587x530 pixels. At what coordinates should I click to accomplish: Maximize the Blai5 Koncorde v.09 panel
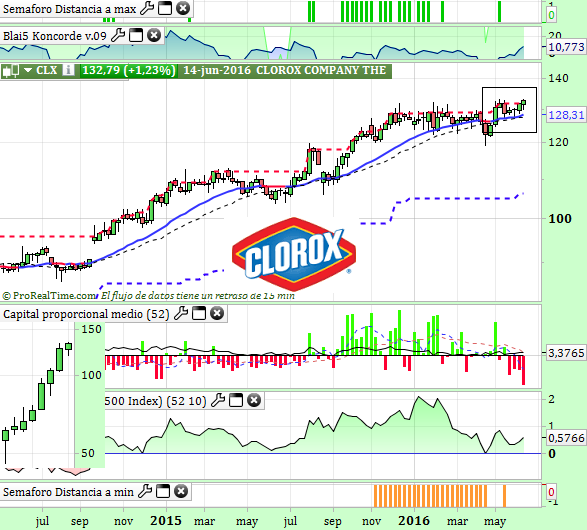pyautogui.click(x=136, y=36)
